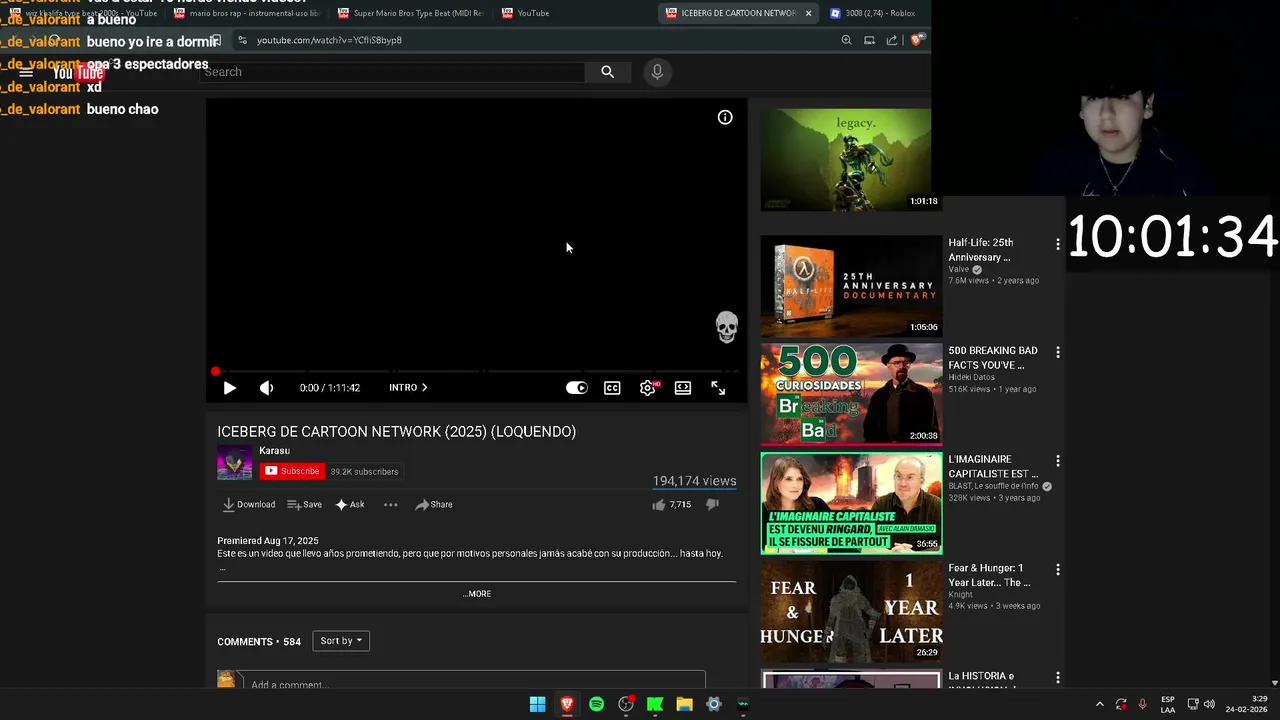
Task: Toggle the autoplay switch in the player
Action: [577, 388]
